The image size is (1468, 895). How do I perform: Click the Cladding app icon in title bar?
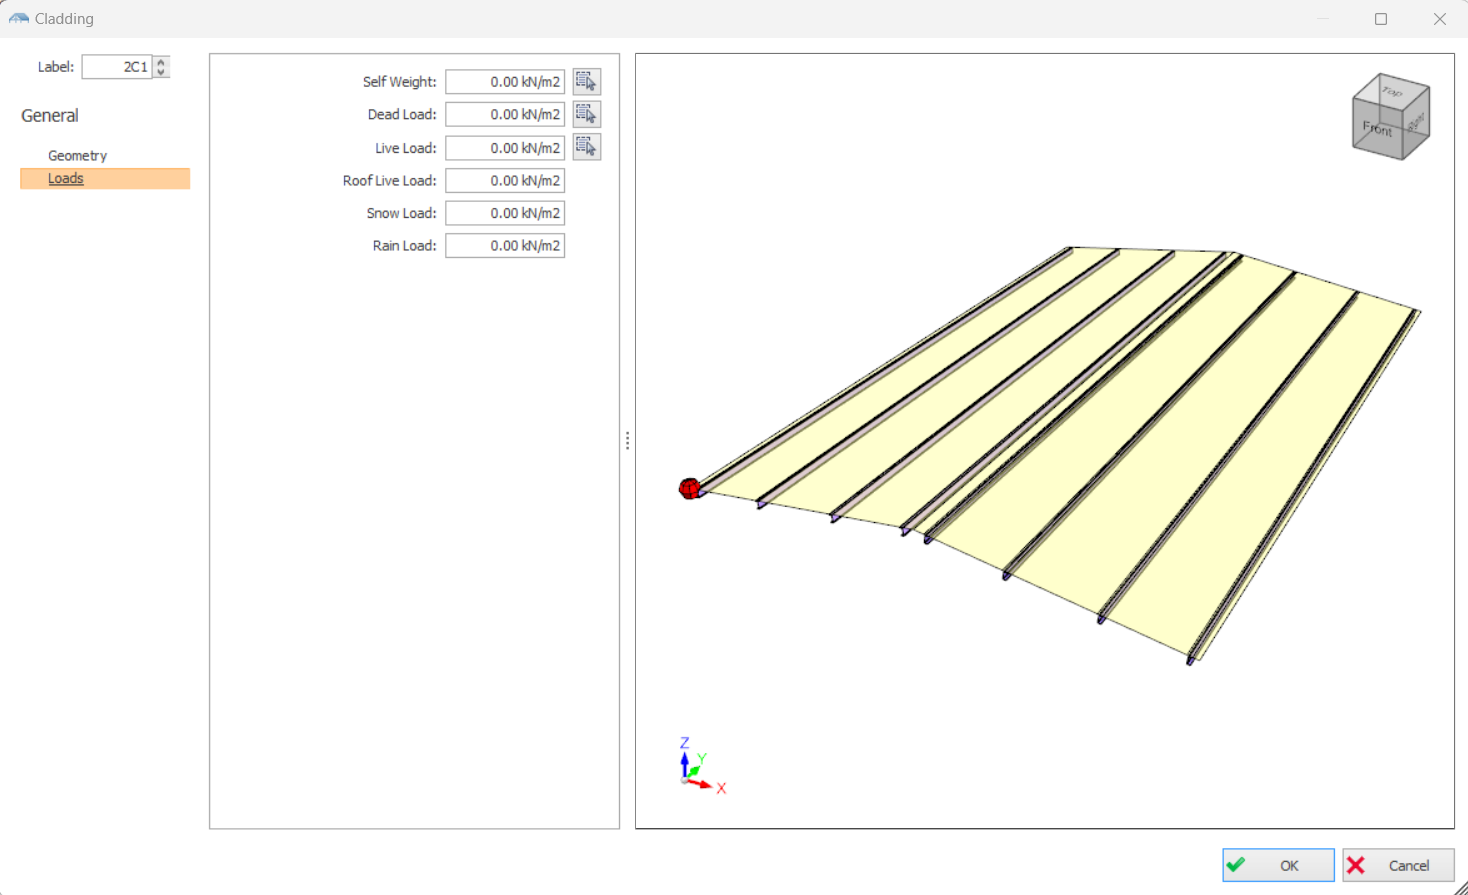tap(18, 19)
